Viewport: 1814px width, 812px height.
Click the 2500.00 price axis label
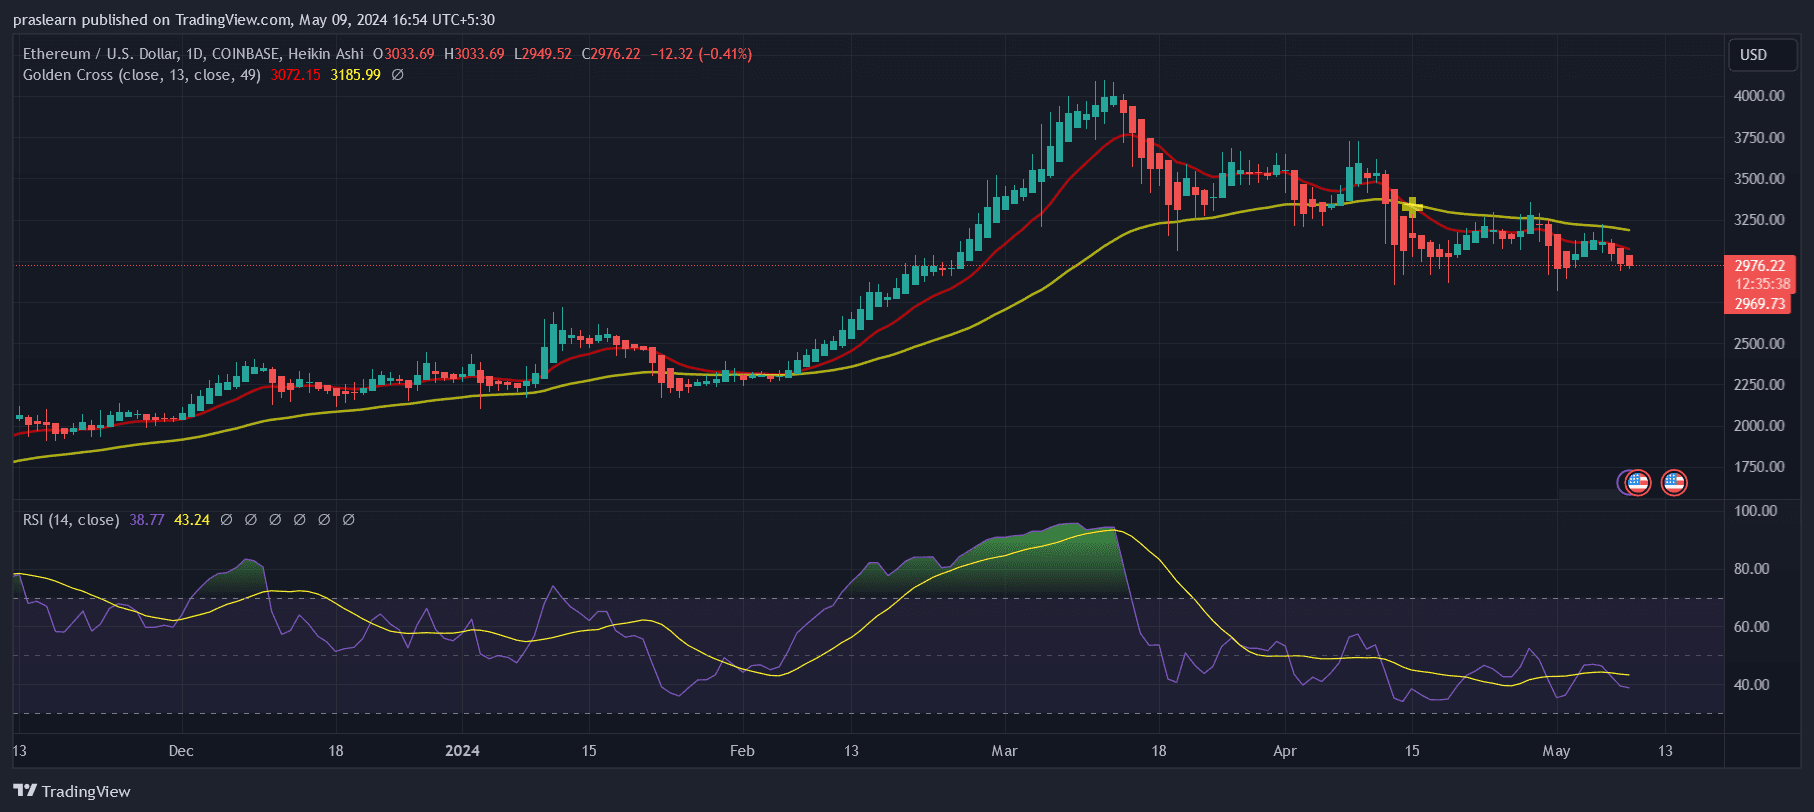tap(1759, 344)
